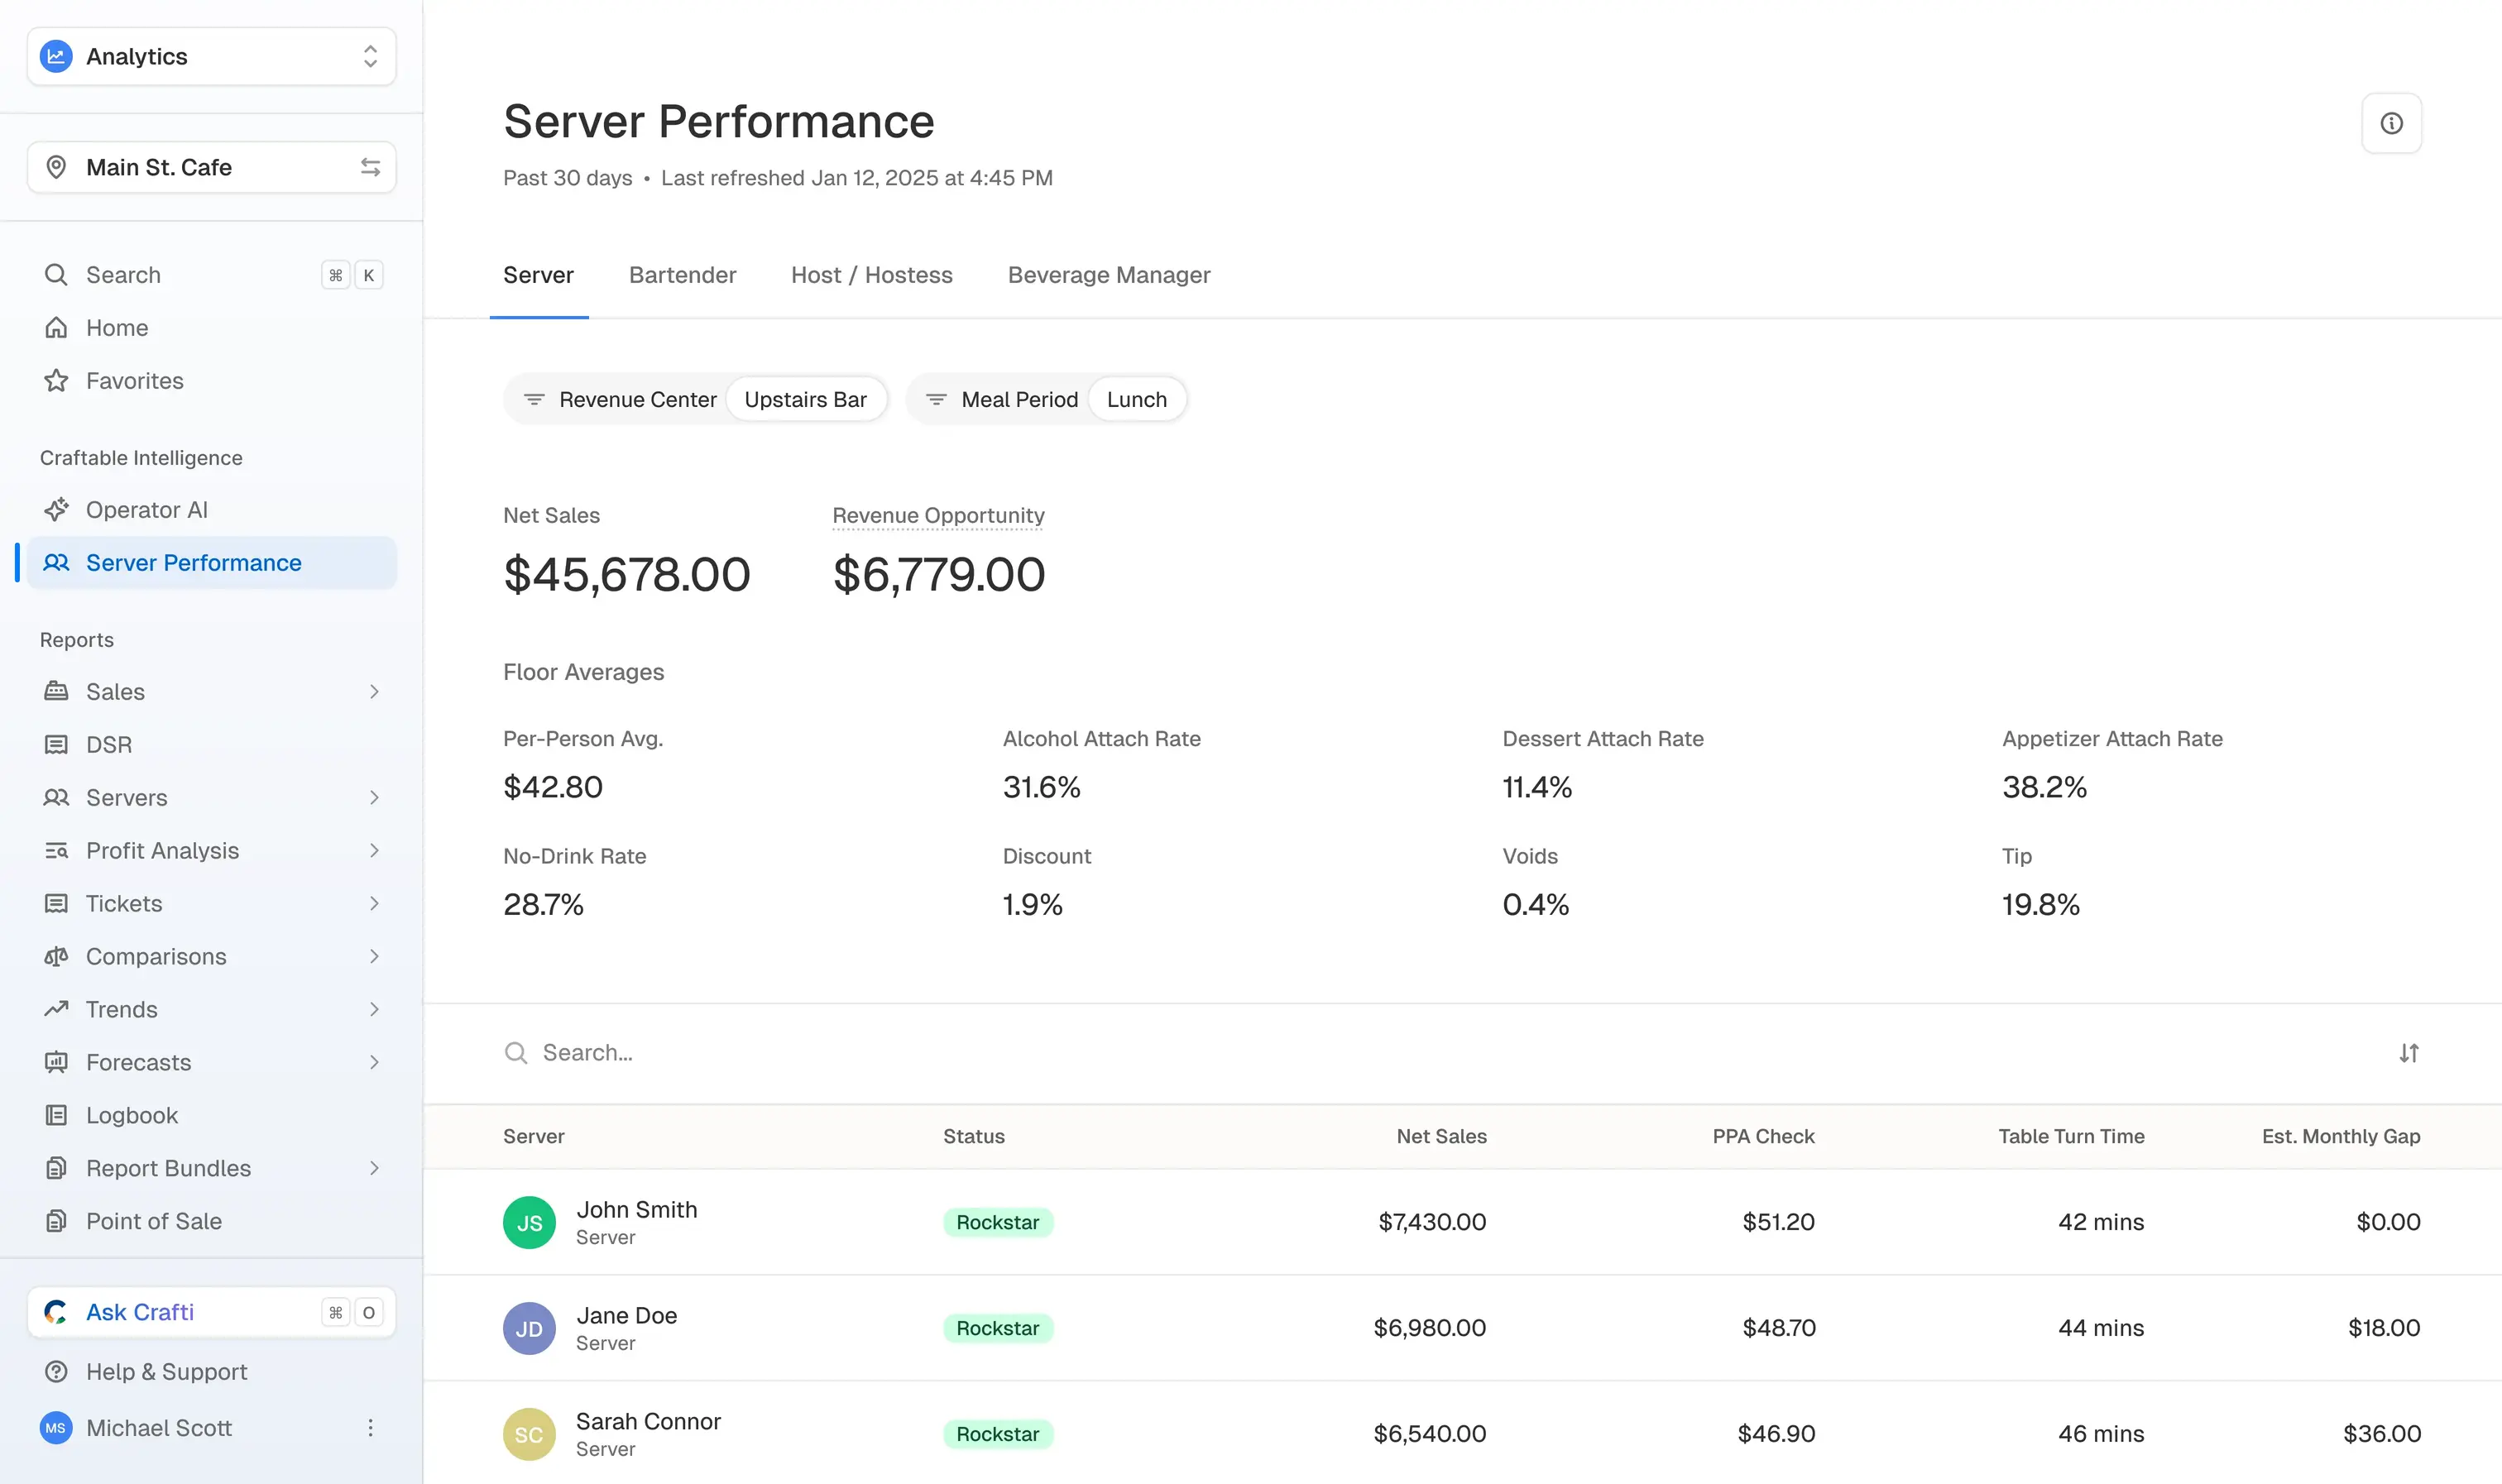Click the Crafti logo icon

point(56,1312)
